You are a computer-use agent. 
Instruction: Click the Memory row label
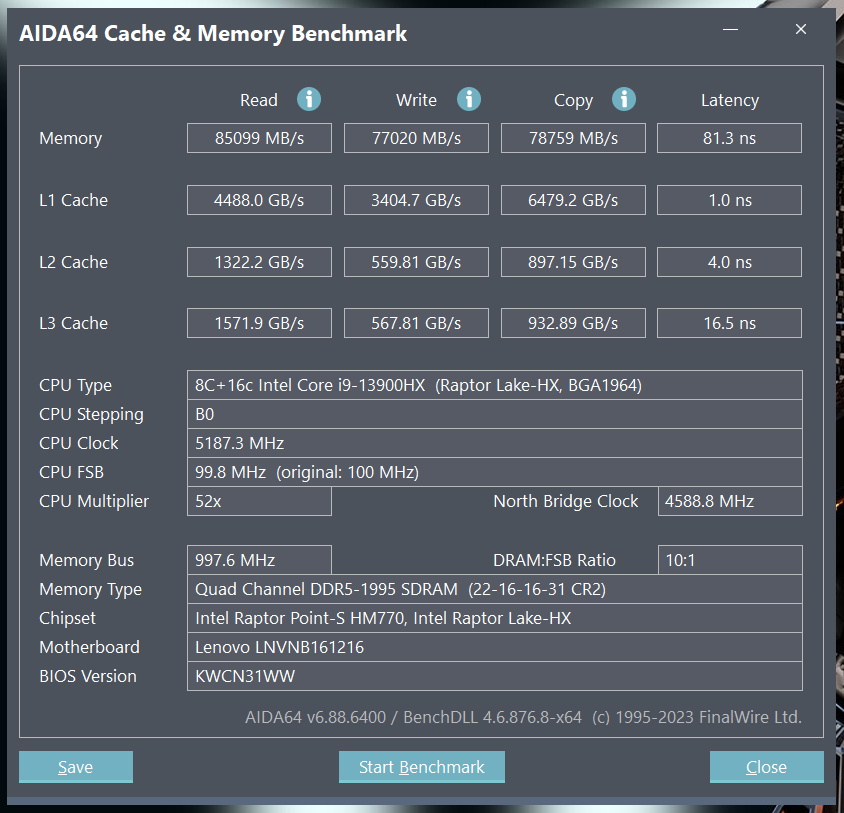(71, 138)
